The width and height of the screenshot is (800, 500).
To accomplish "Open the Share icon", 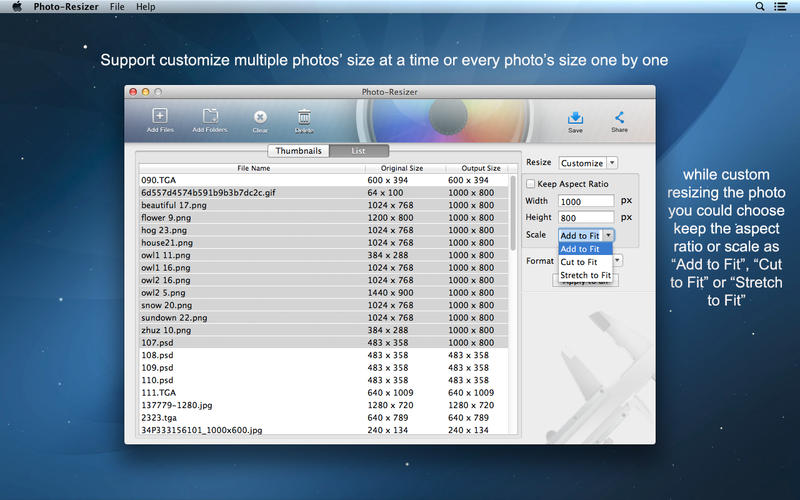I will point(619,117).
